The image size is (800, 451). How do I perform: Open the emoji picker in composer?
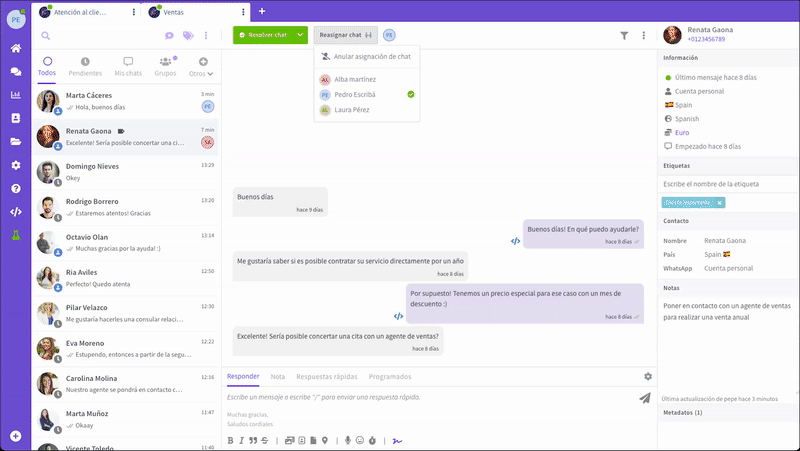pos(359,440)
